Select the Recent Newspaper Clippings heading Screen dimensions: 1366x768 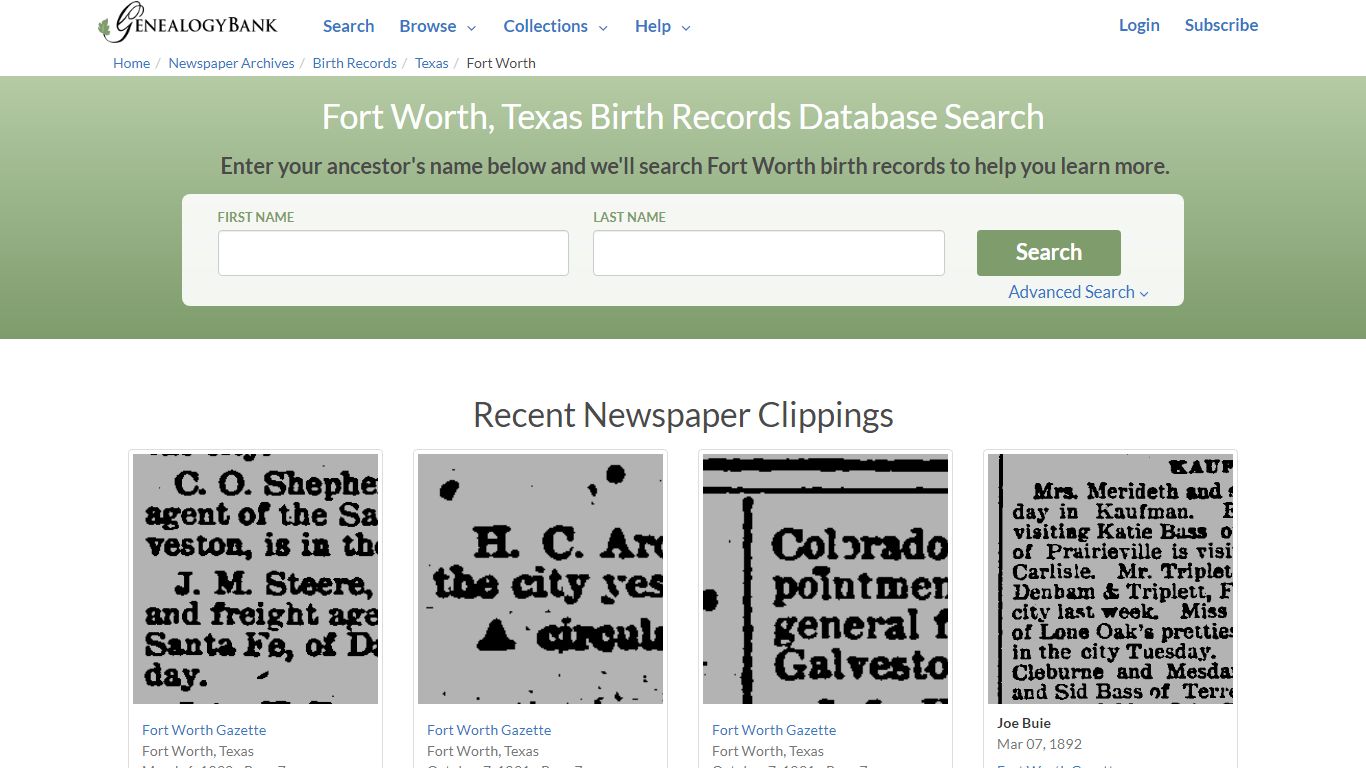tap(683, 415)
